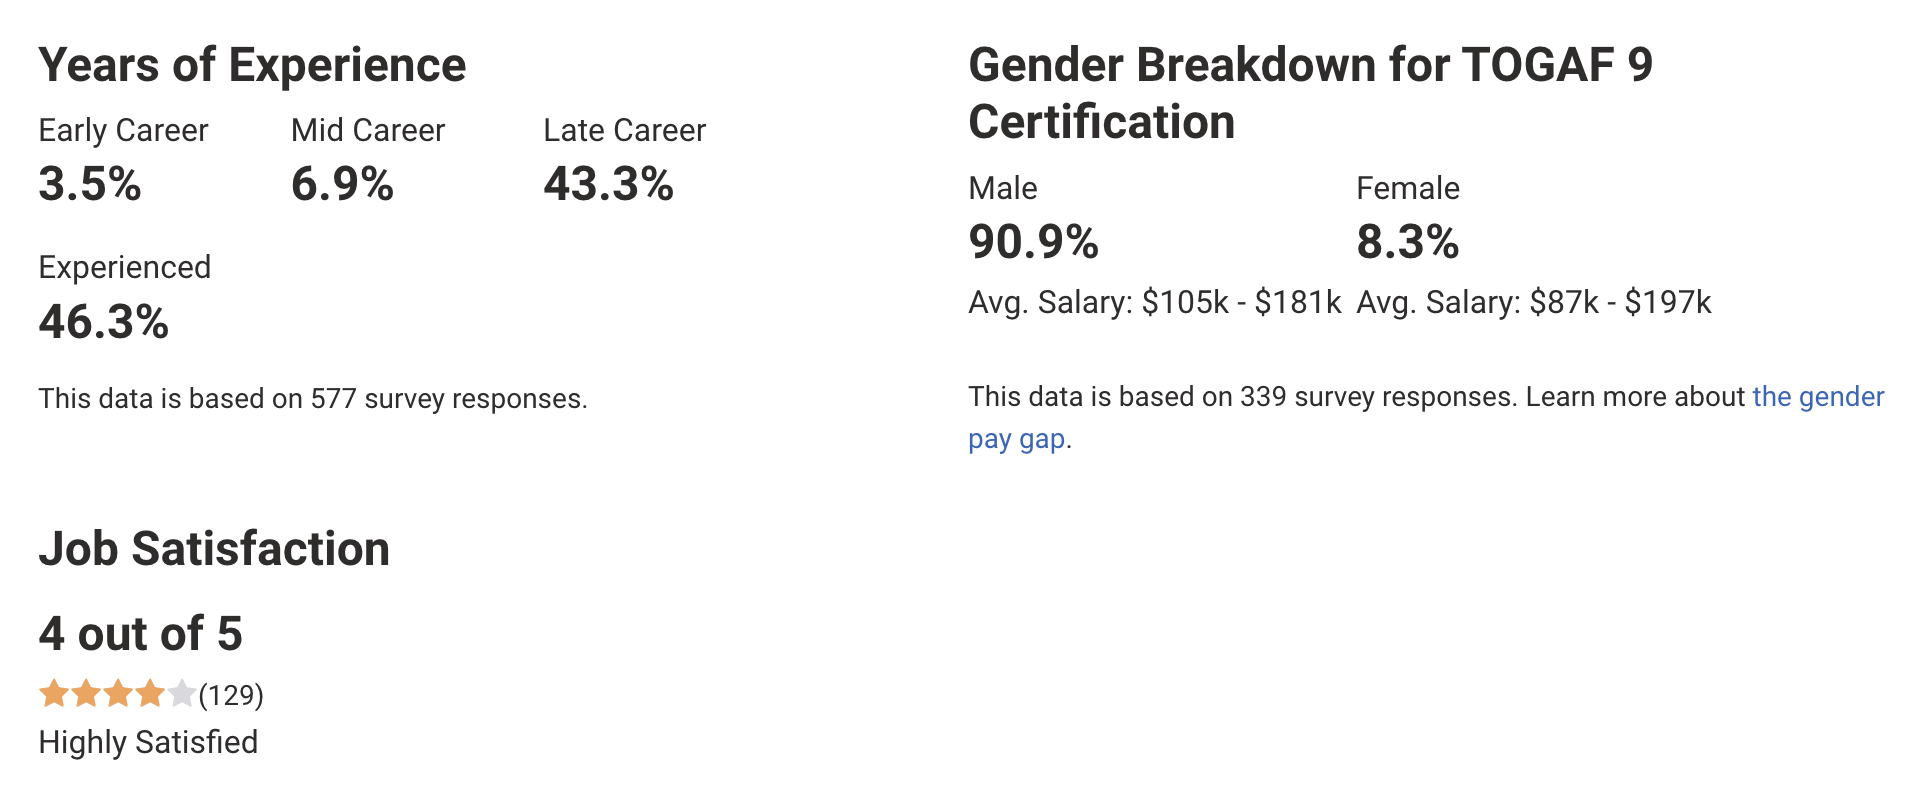Click the Job Satisfaction heading
The width and height of the screenshot is (1926, 796).
point(214,549)
